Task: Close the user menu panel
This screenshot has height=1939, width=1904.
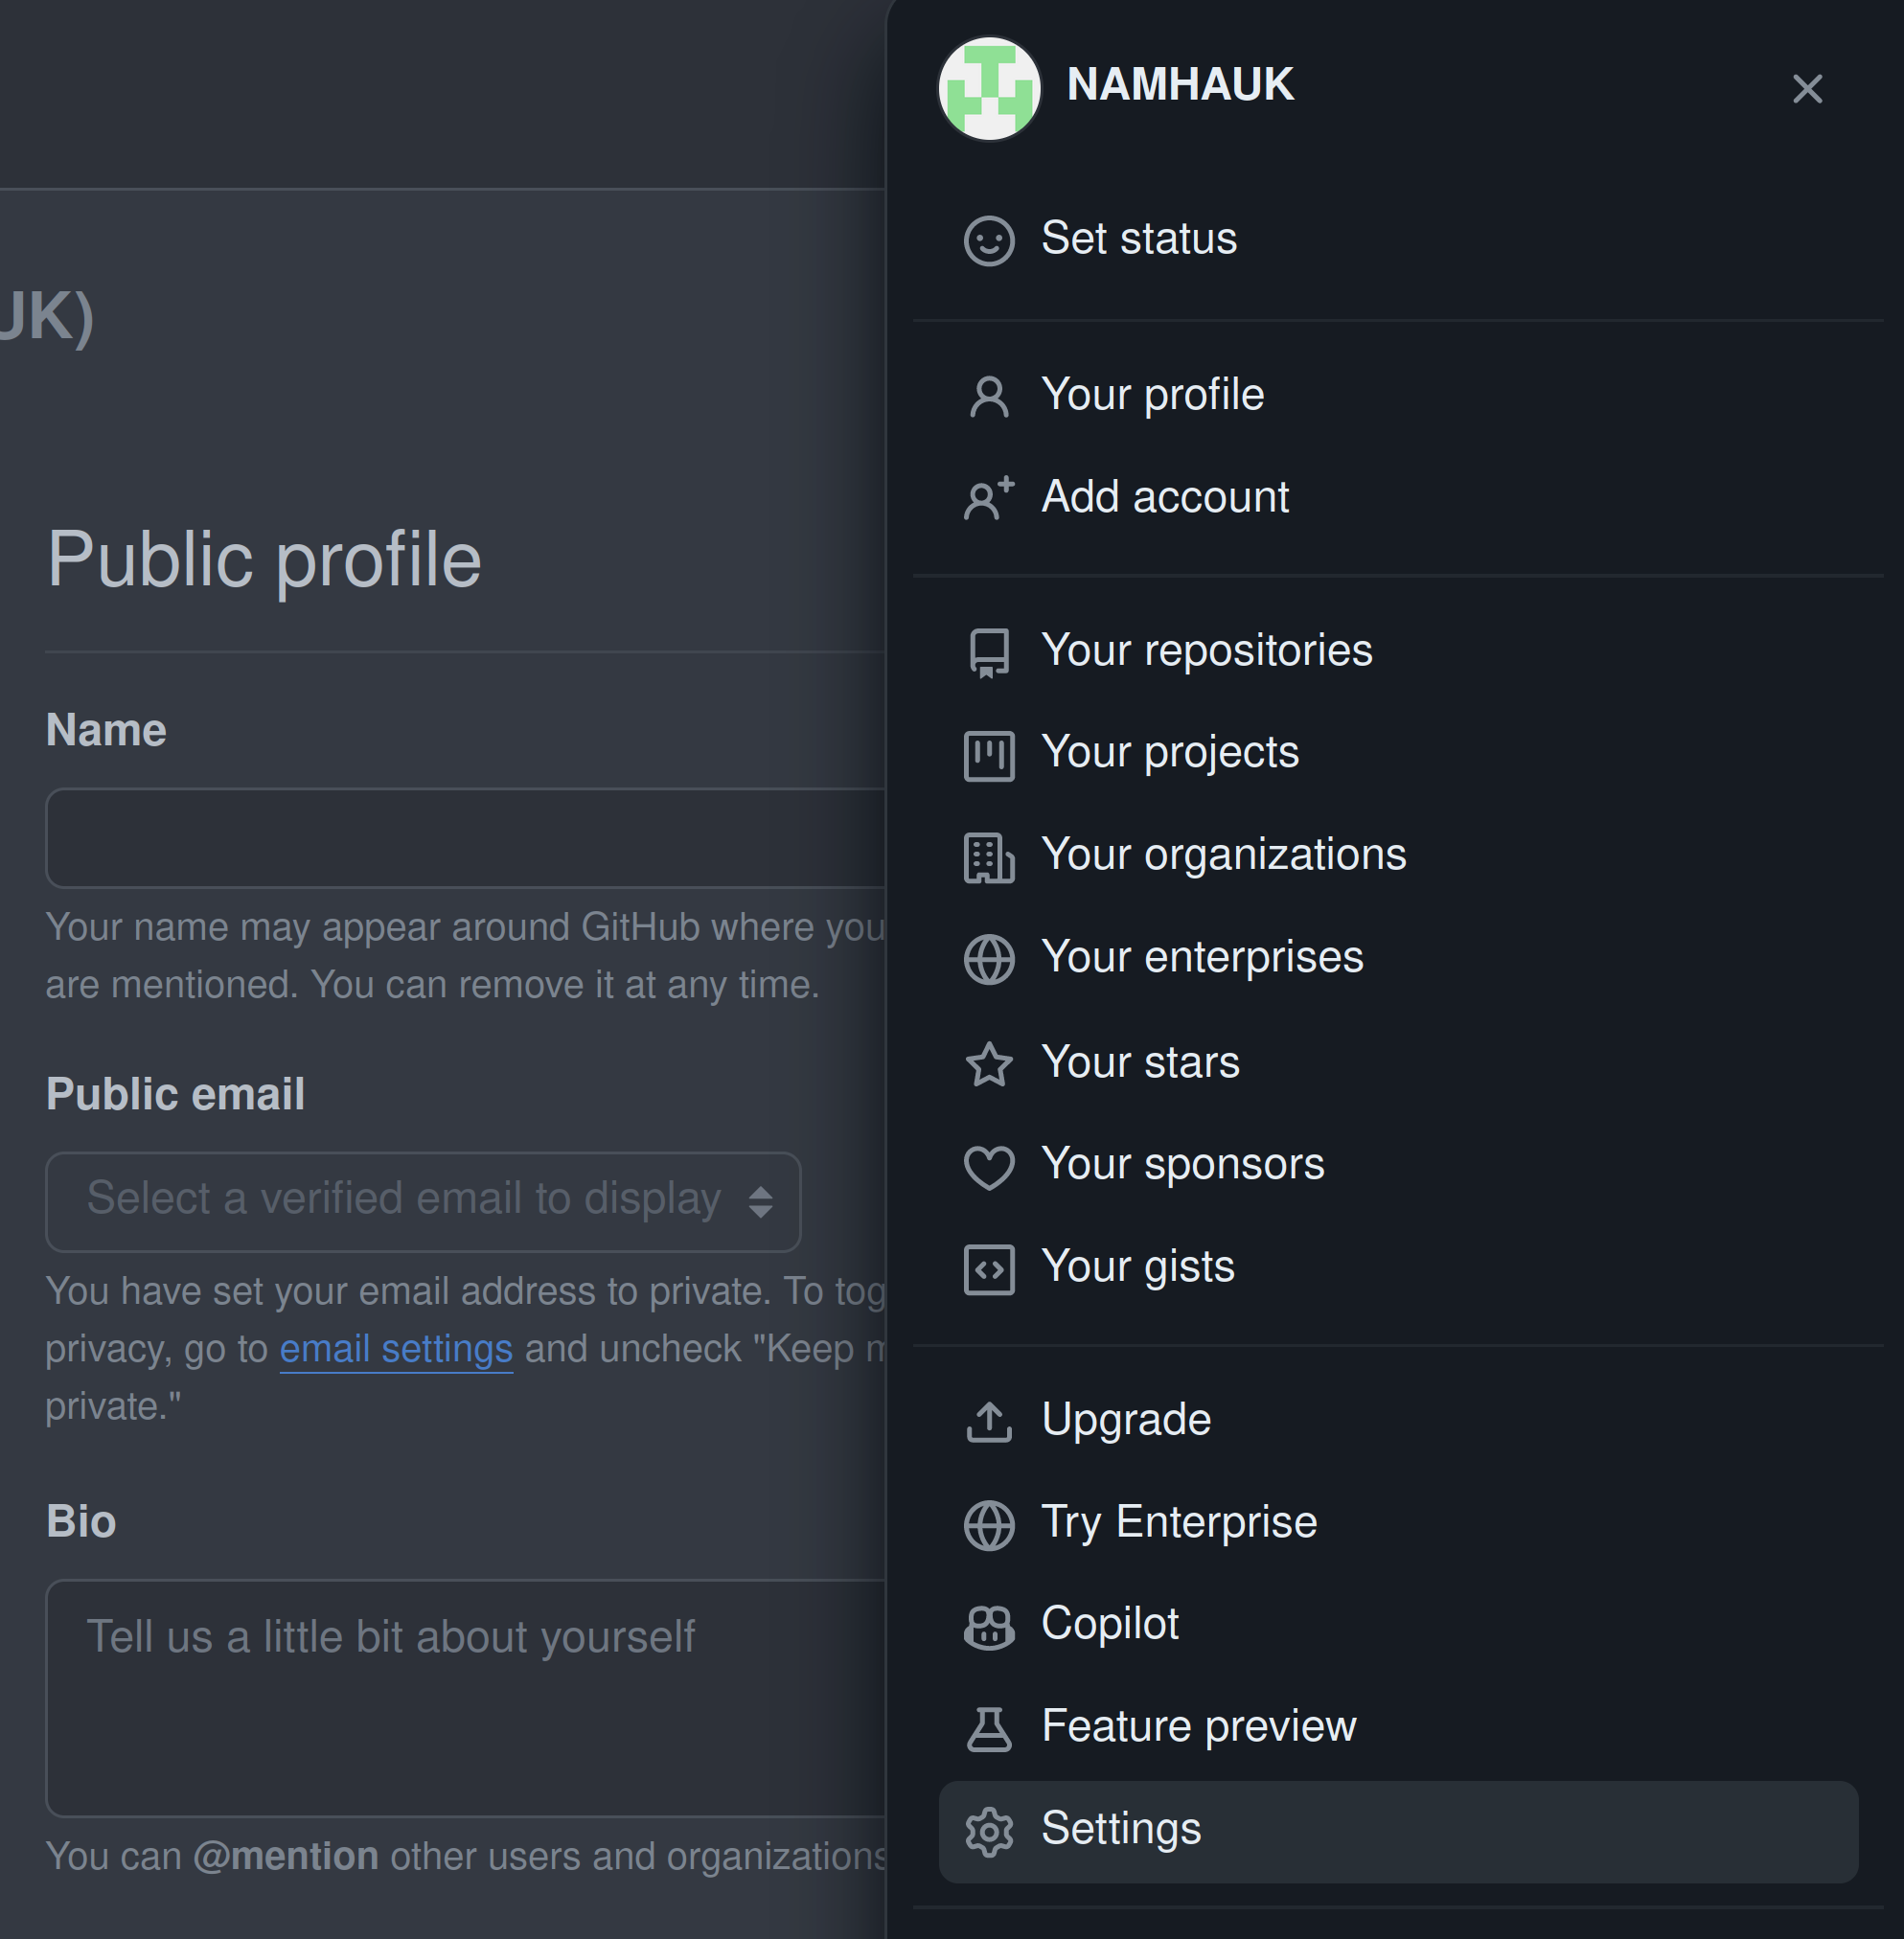Action: coord(1807,89)
